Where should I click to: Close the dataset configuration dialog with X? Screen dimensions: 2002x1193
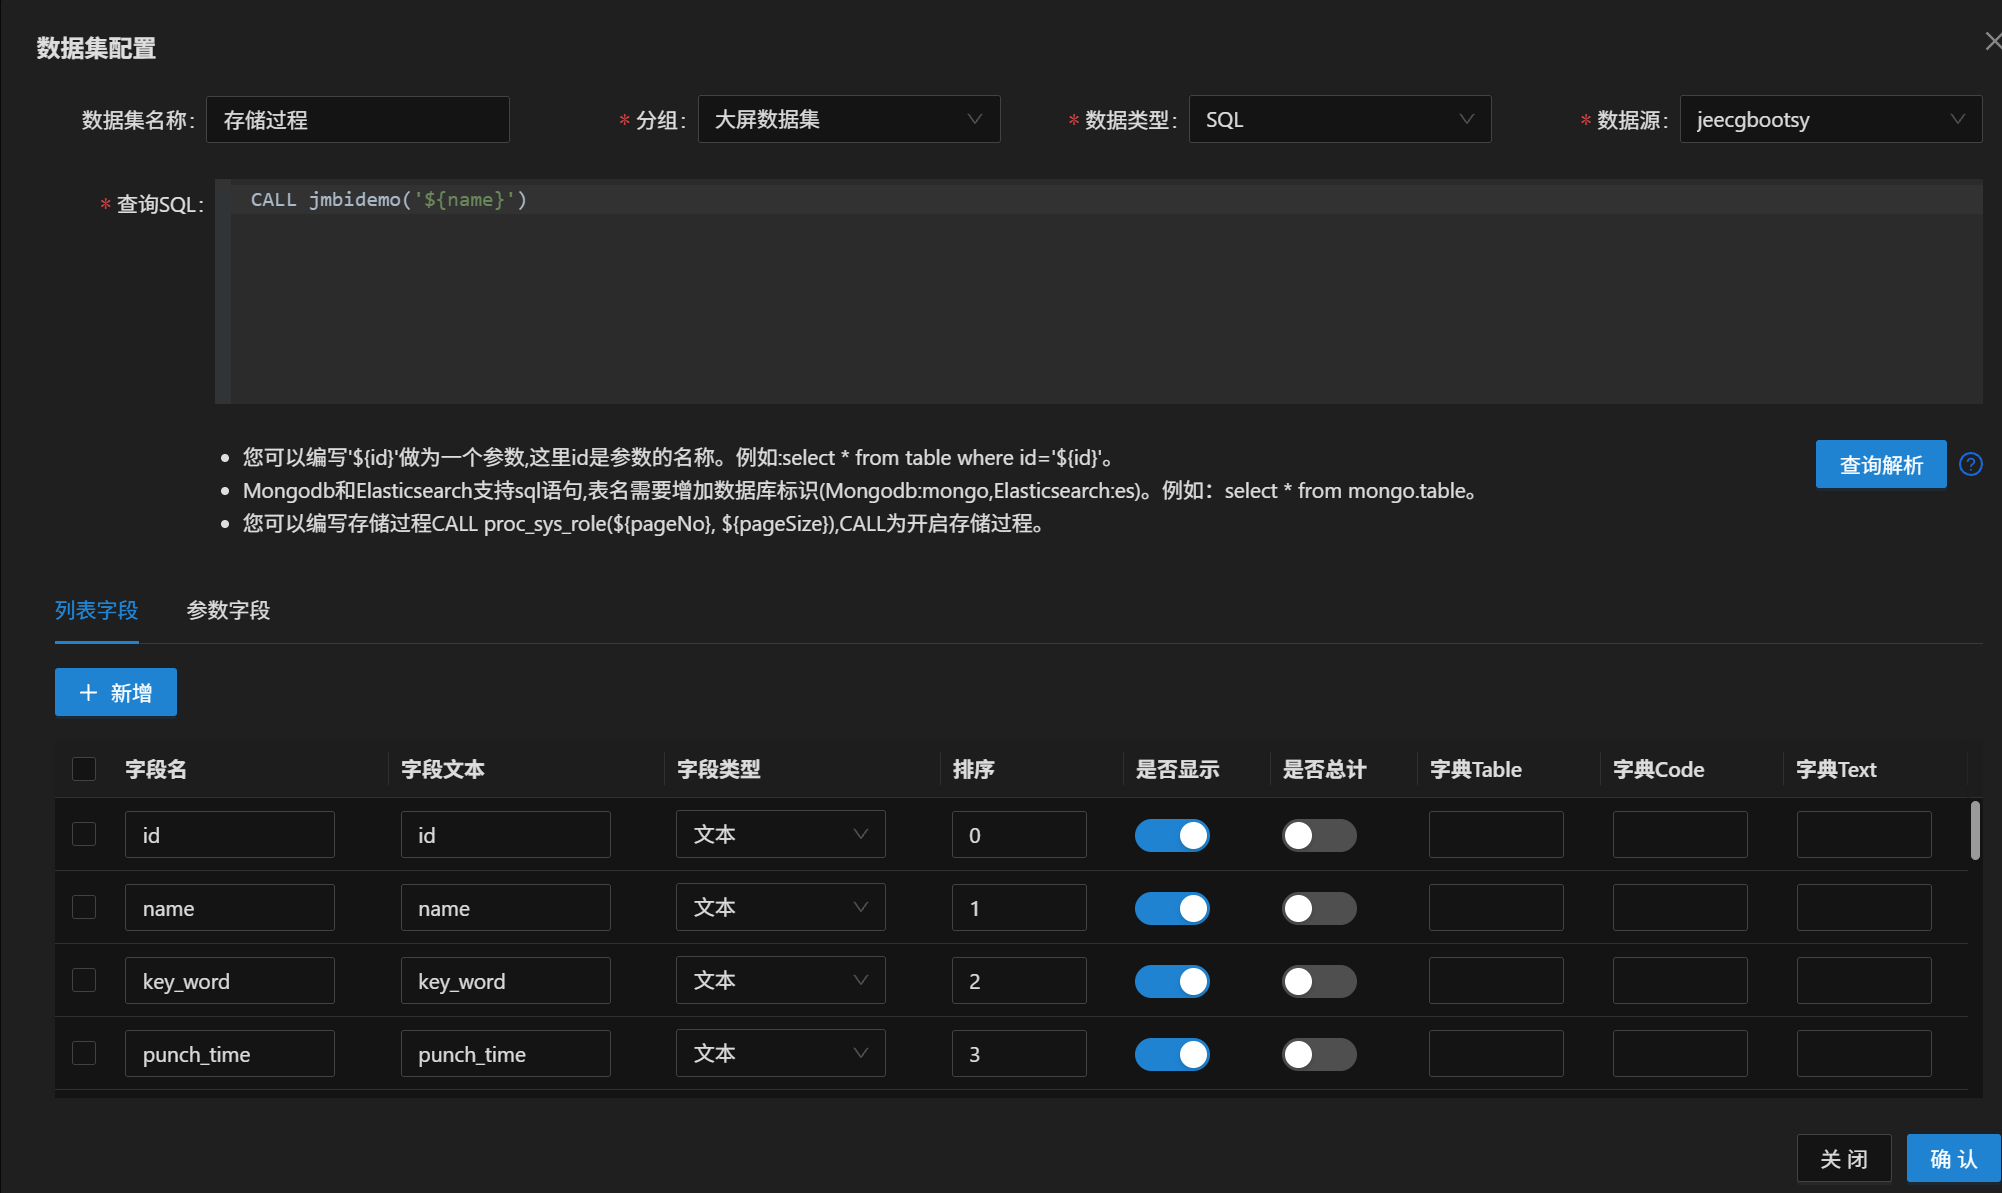click(1992, 42)
